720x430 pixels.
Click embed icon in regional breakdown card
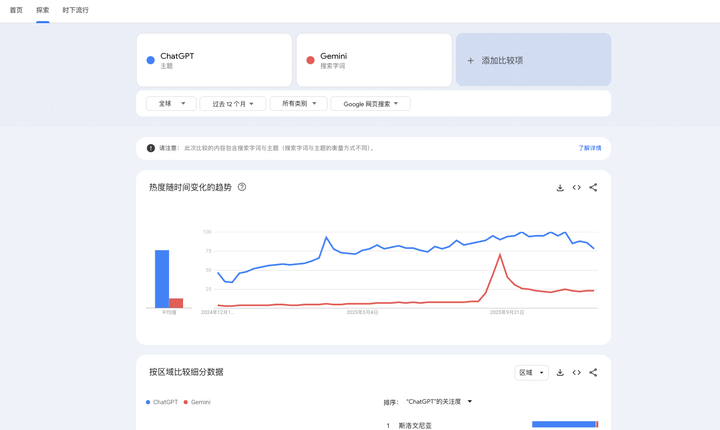[576, 373]
